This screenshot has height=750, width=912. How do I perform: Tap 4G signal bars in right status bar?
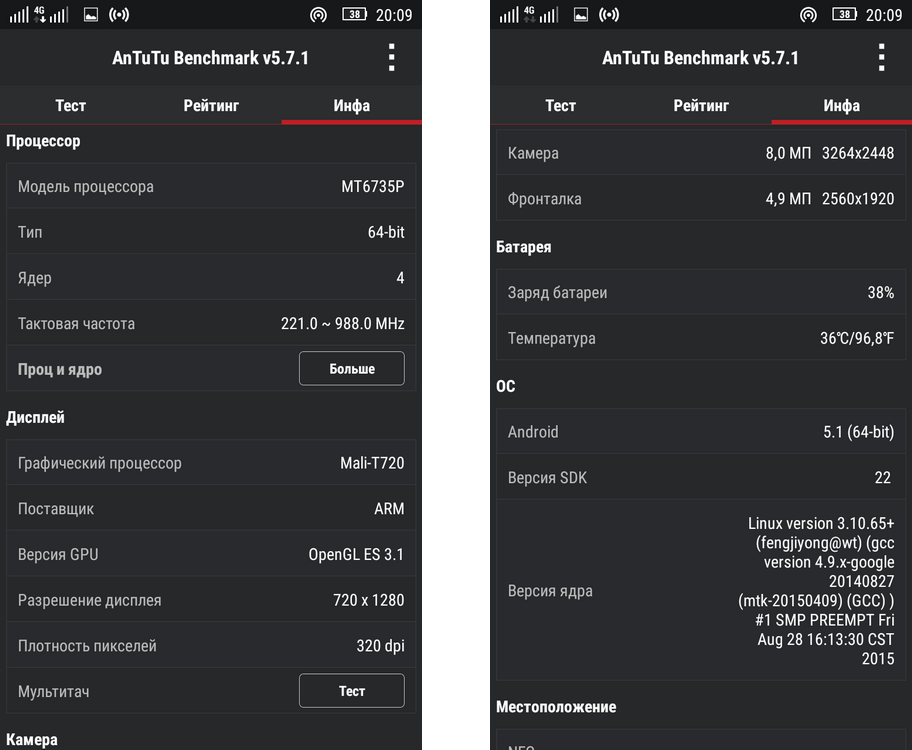[x=528, y=15]
